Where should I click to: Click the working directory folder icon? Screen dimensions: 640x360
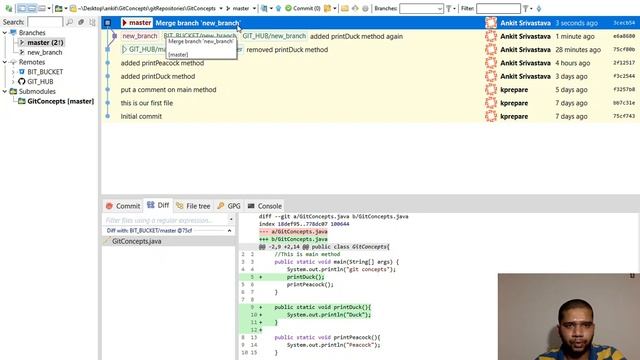point(73,9)
